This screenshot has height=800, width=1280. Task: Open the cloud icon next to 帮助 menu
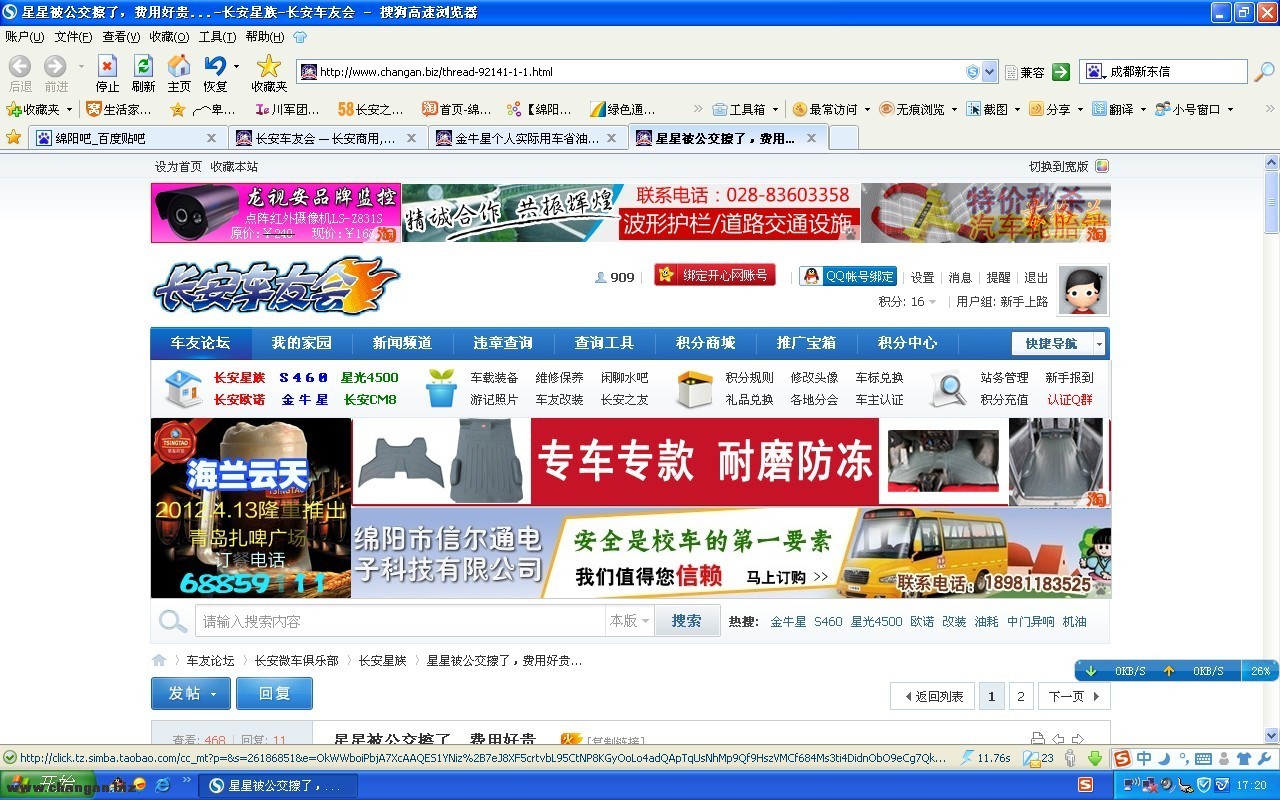coord(300,37)
